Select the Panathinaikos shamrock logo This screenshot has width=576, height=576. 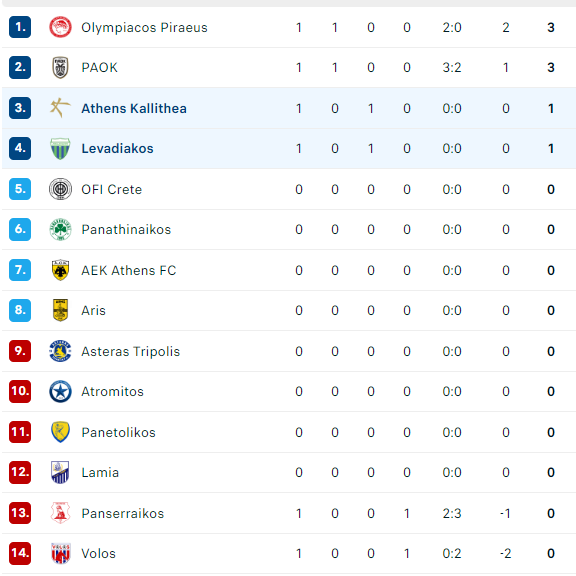60,229
